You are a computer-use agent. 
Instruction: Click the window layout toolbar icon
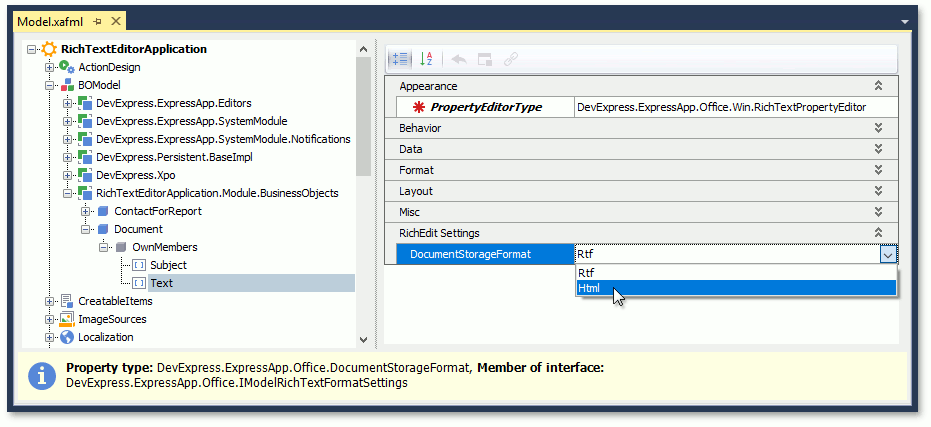point(485,59)
